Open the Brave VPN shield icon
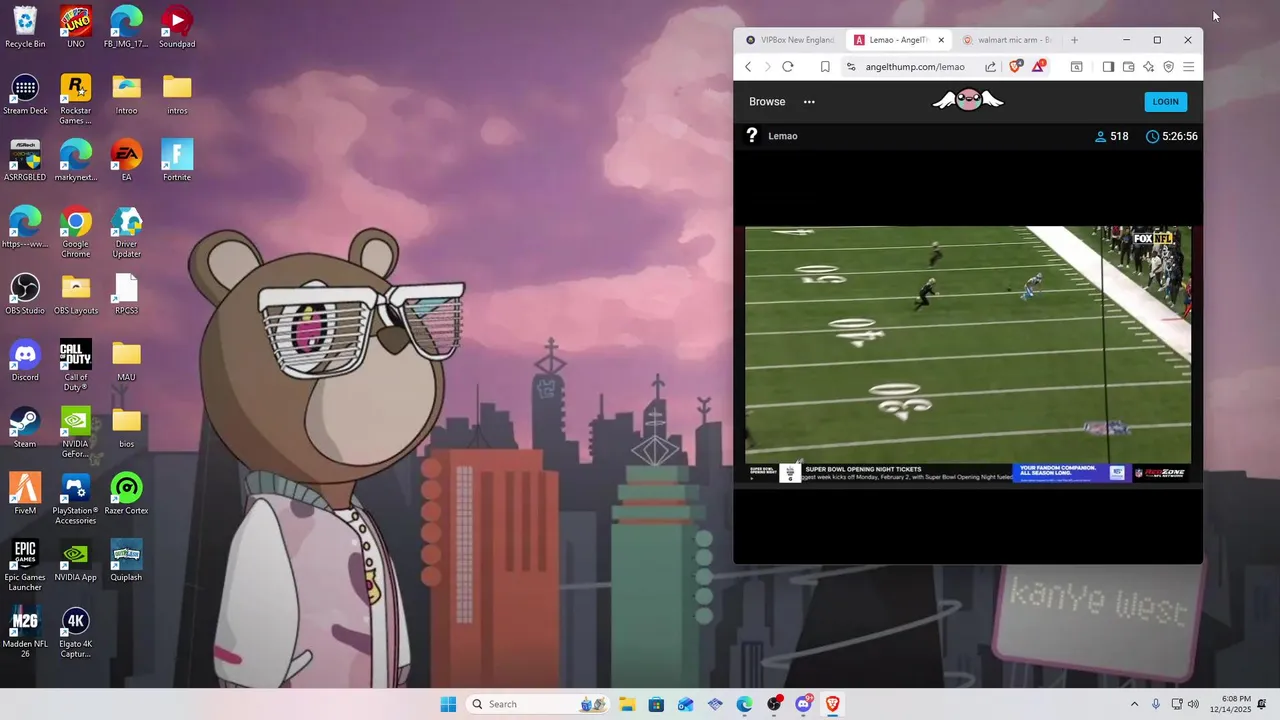The height and width of the screenshot is (720, 1280). click(x=1168, y=67)
